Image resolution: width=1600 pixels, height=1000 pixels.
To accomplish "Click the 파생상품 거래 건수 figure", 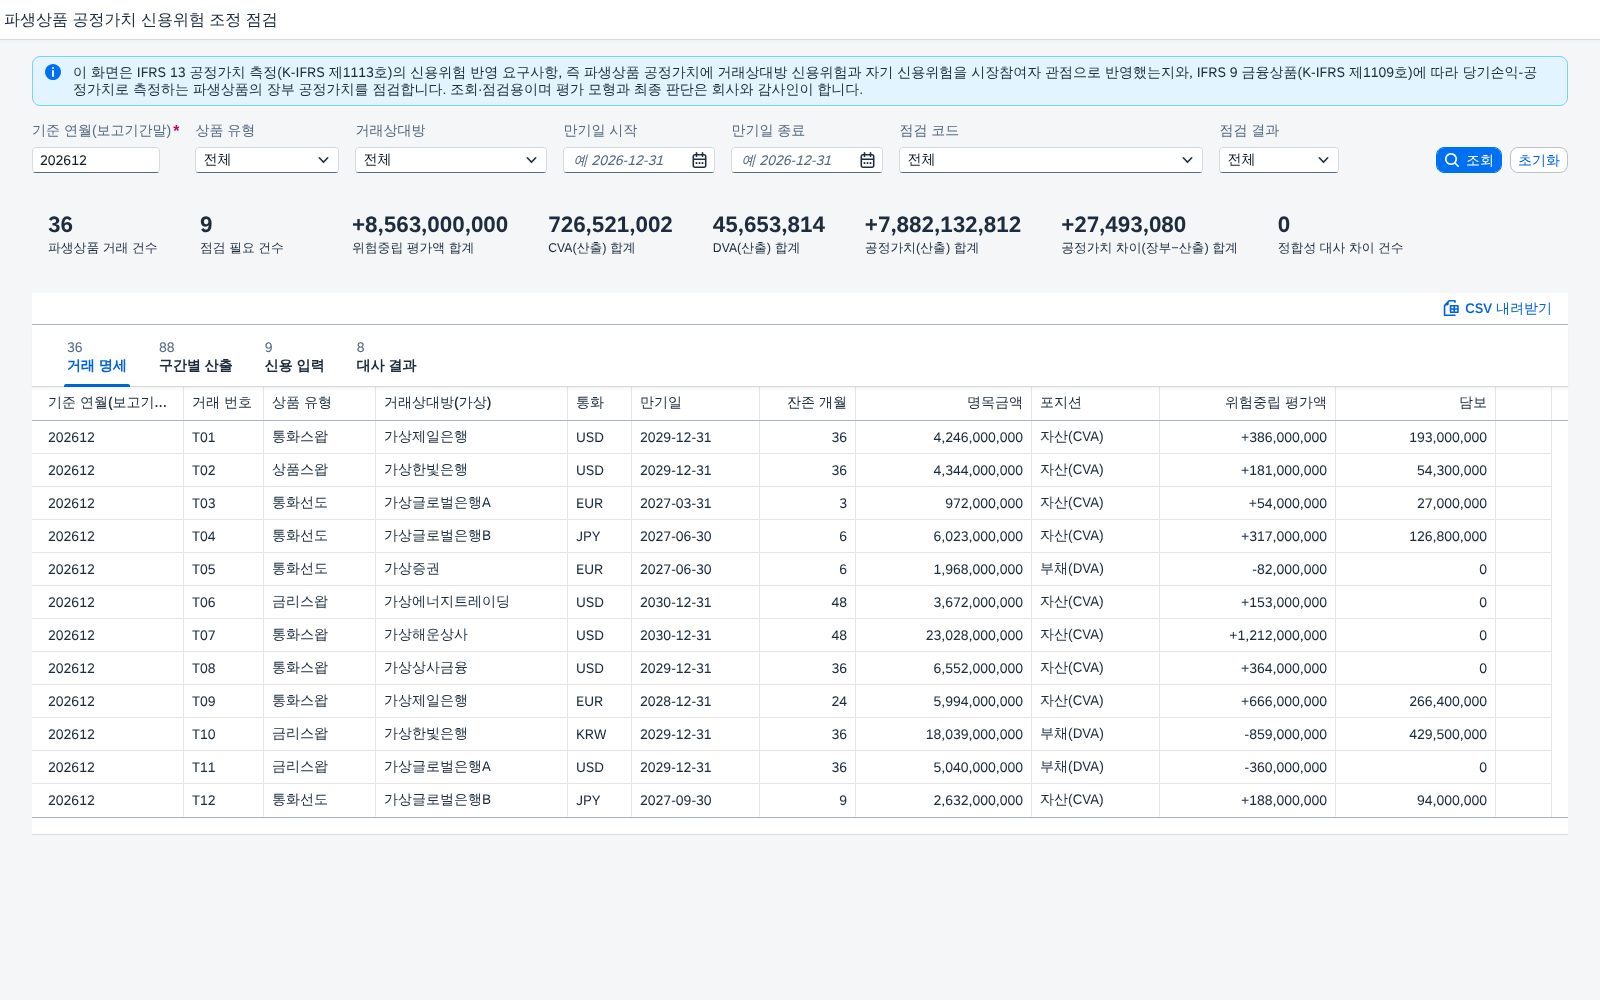I will click(60, 225).
